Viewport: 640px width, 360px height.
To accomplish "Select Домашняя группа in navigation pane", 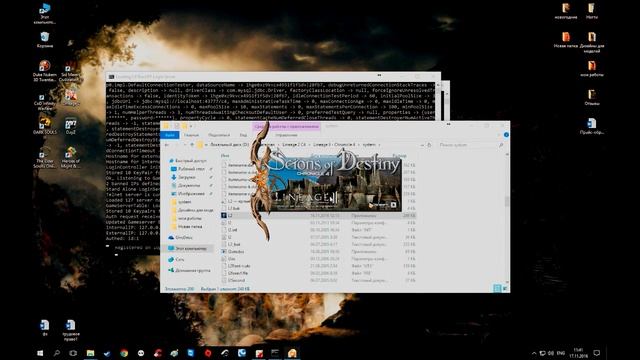I will [x=189, y=270].
